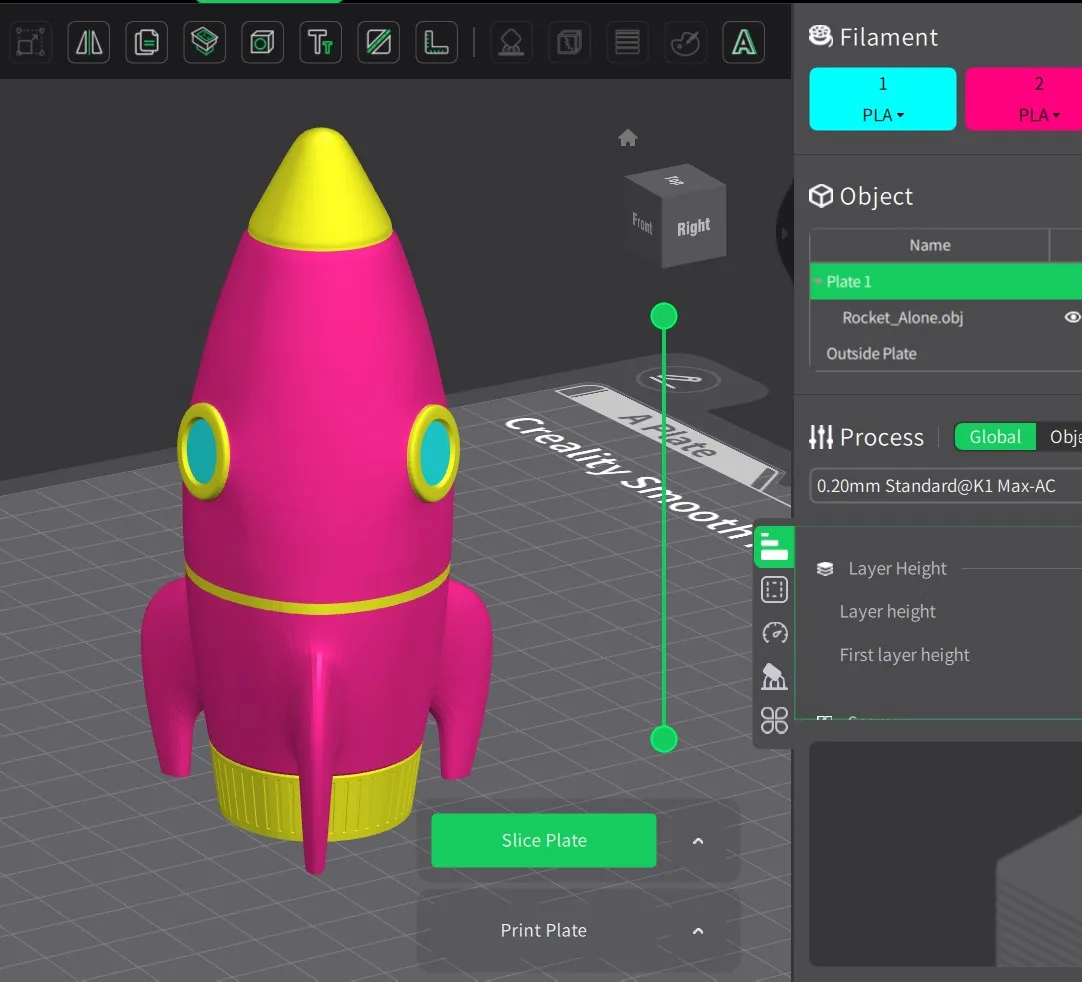1082x982 pixels.
Task: Click the Print Plate button
Action: [x=544, y=930]
